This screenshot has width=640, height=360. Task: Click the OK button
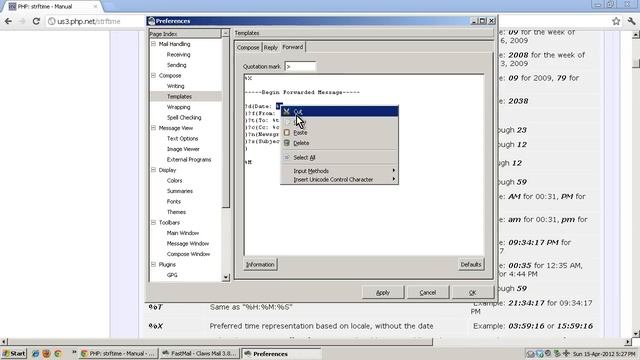[472, 292]
